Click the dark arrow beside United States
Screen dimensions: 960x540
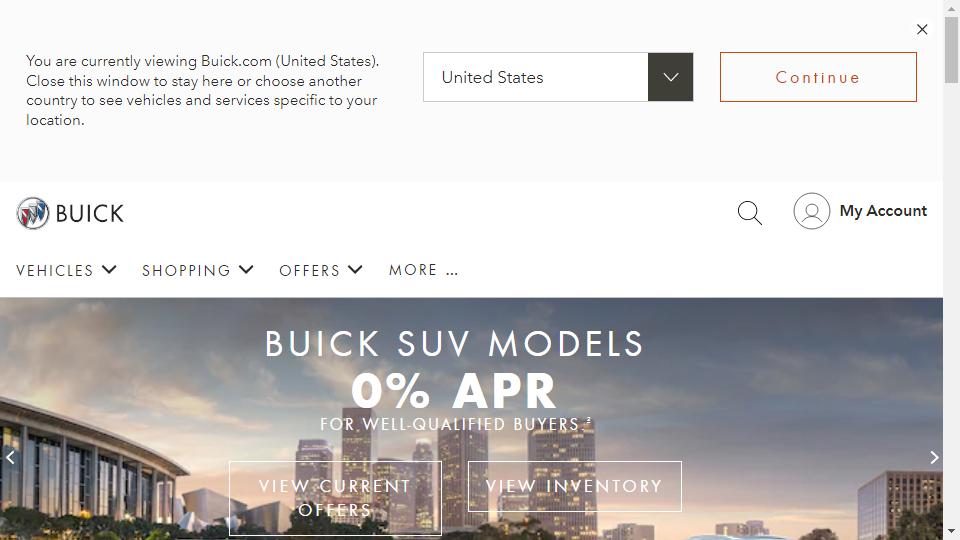(670, 77)
